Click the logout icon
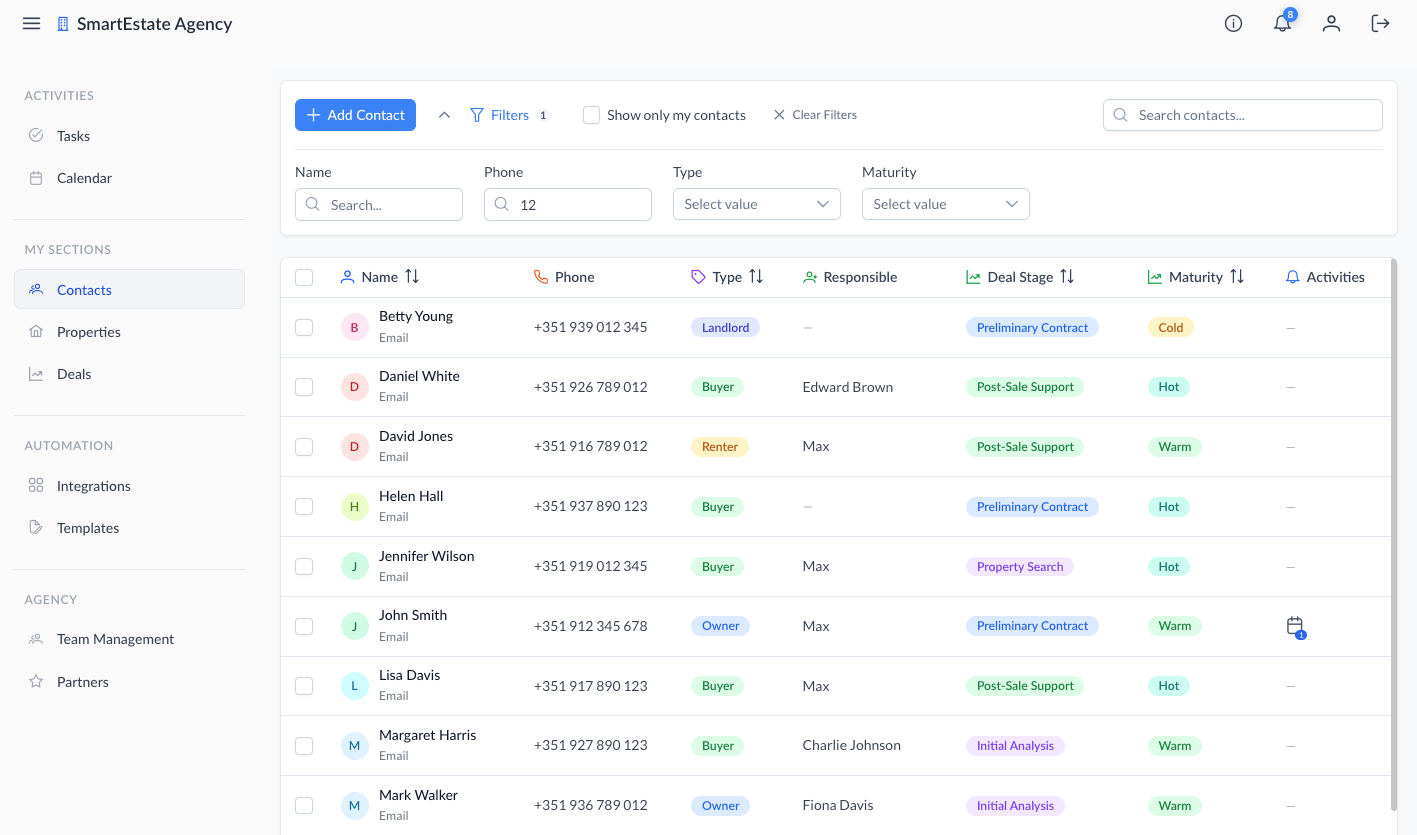Viewport: 1417px width, 835px height. (x=1380, y=24)
